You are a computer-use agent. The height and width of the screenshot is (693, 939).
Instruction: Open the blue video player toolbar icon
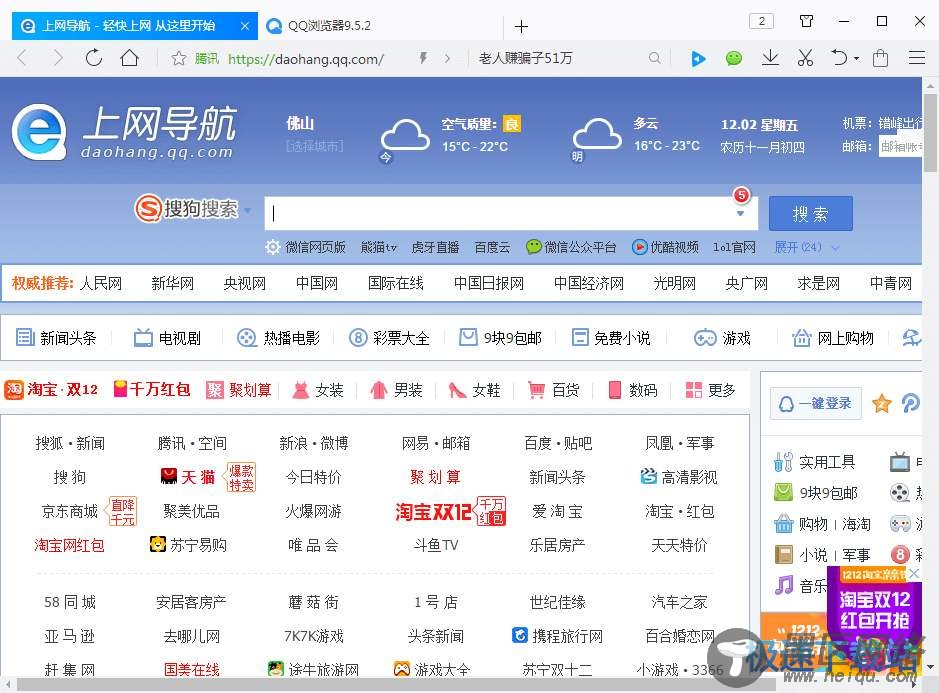pos(698,58)
